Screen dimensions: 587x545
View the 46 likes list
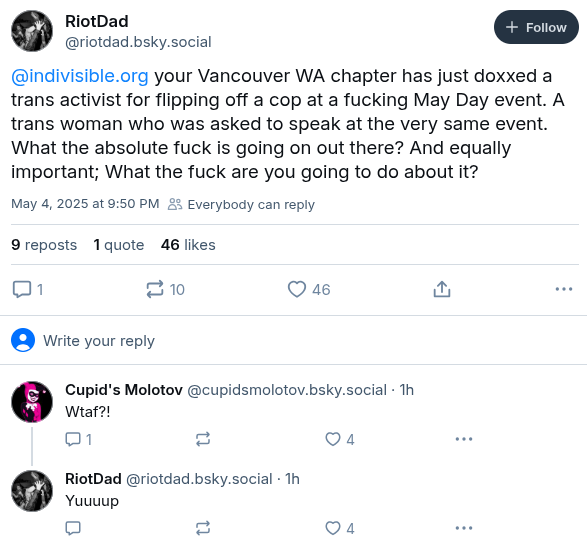click(188, 245)
